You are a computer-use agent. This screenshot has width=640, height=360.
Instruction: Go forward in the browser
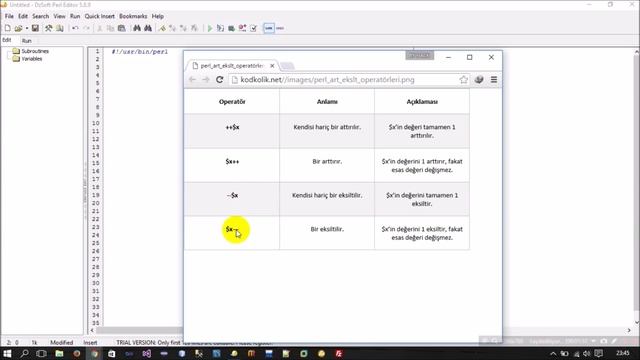[206, 80]
